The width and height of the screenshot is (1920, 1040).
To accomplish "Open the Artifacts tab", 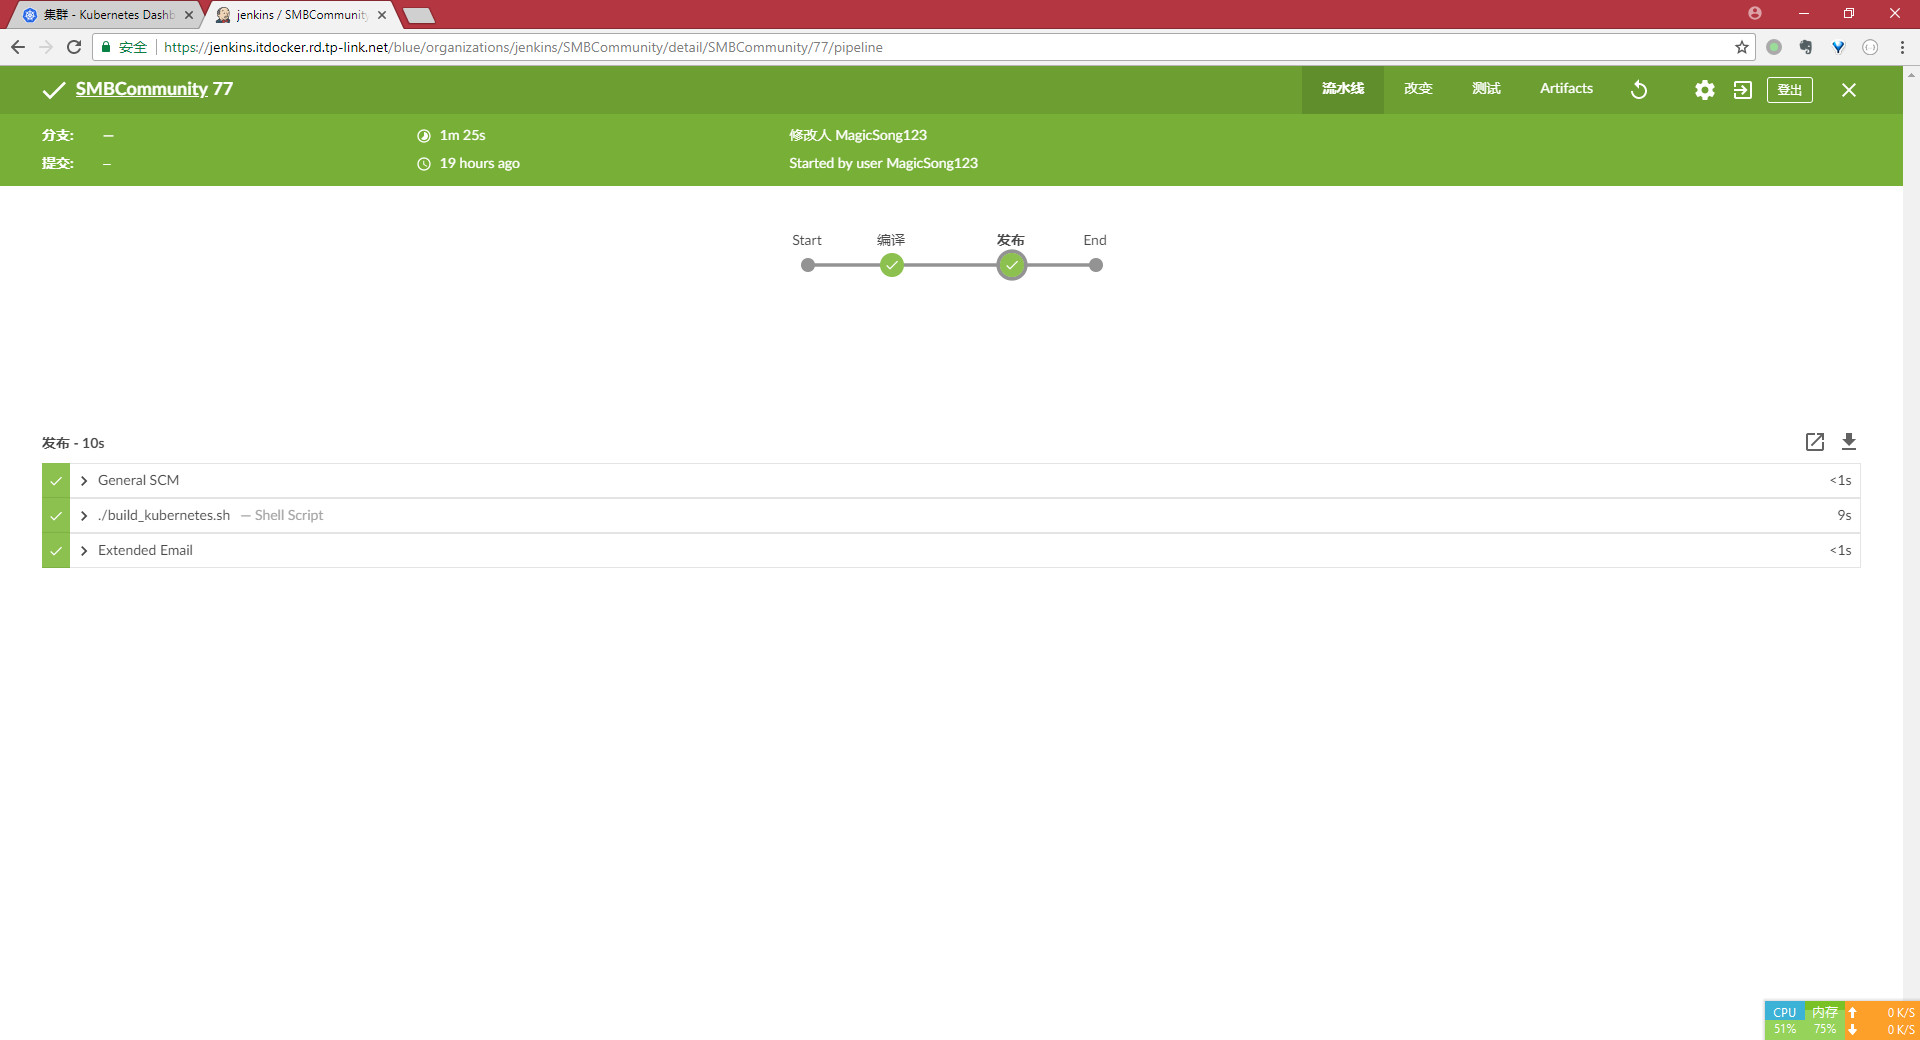I will (1565, 89).
